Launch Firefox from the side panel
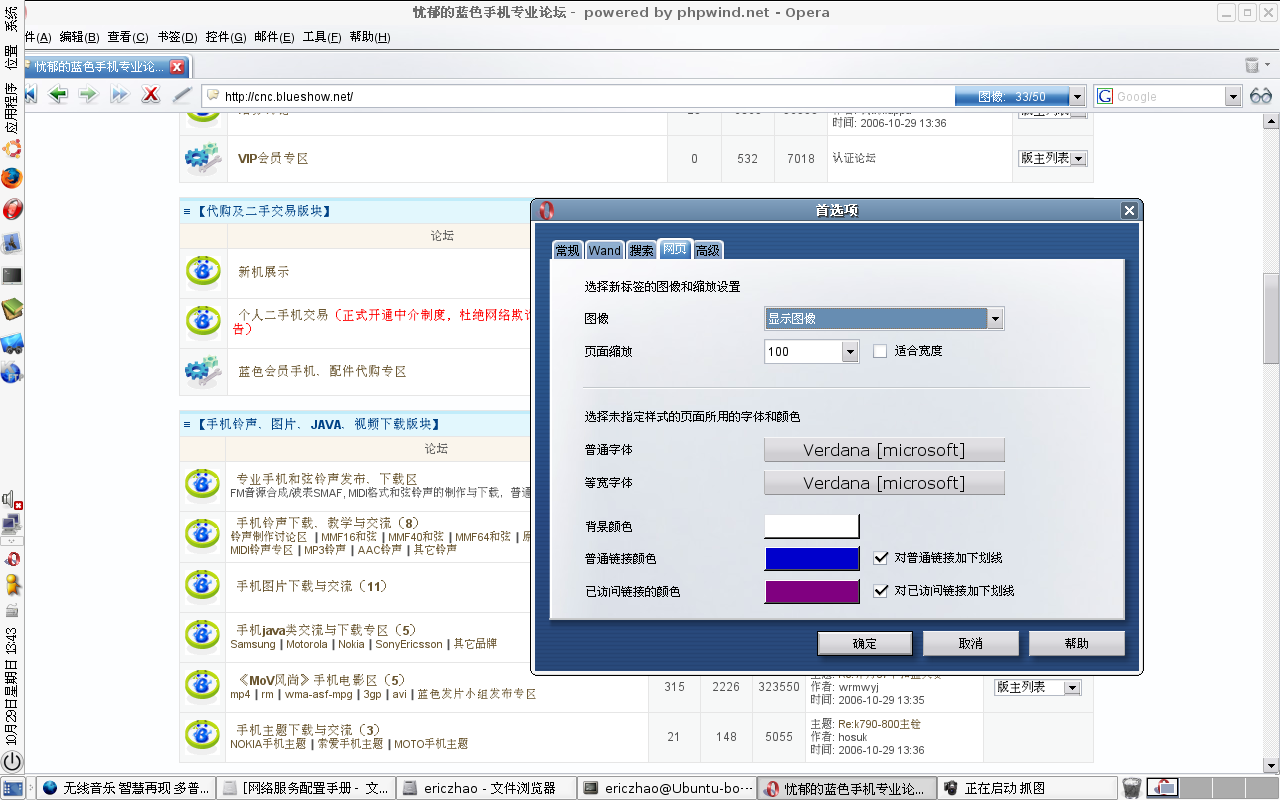 [12, 179]
